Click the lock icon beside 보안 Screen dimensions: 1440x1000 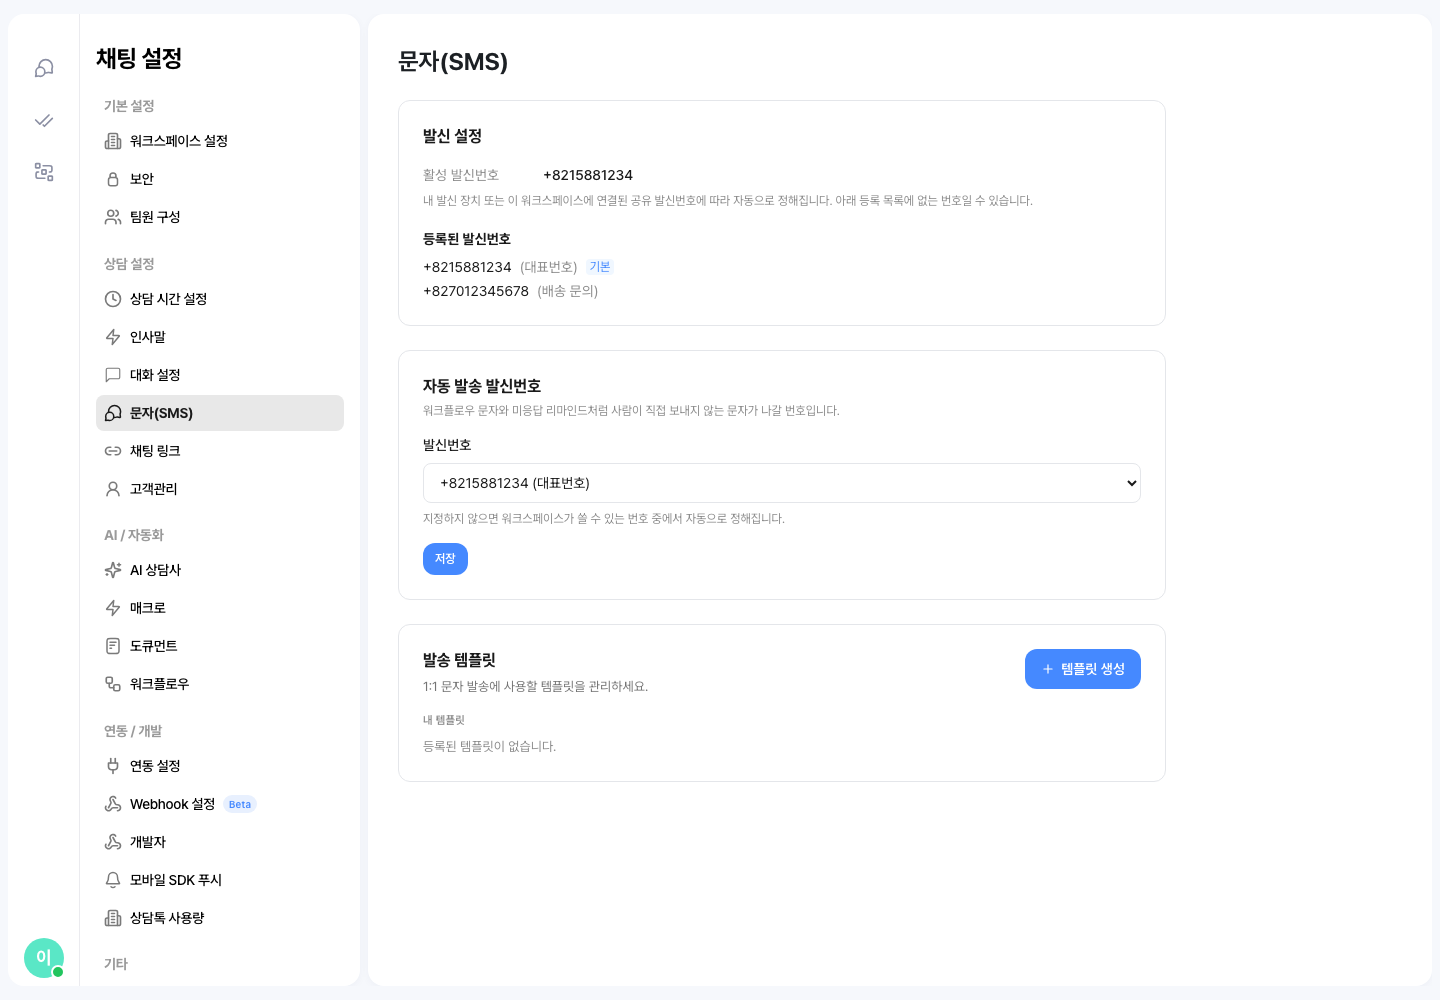tap(113, 179)
